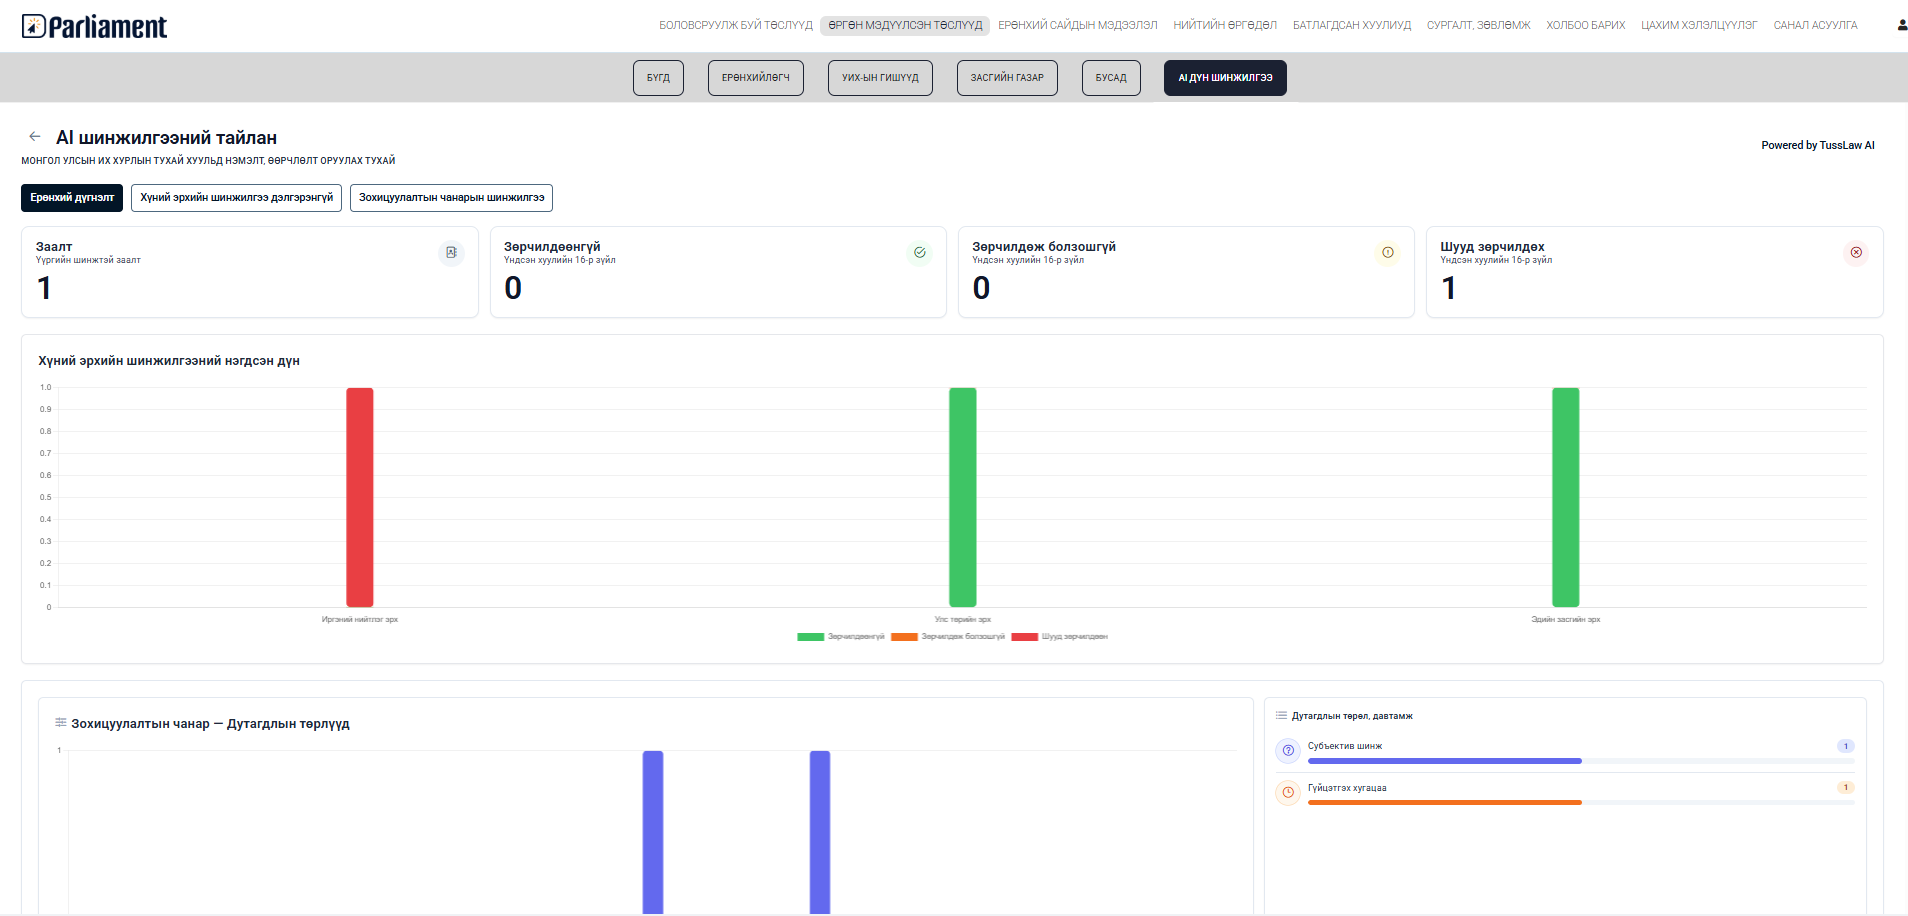The image size is (1908, 916).
Task: Click the green bar for Улс төрийн эрх
Action: coord(963,497)
